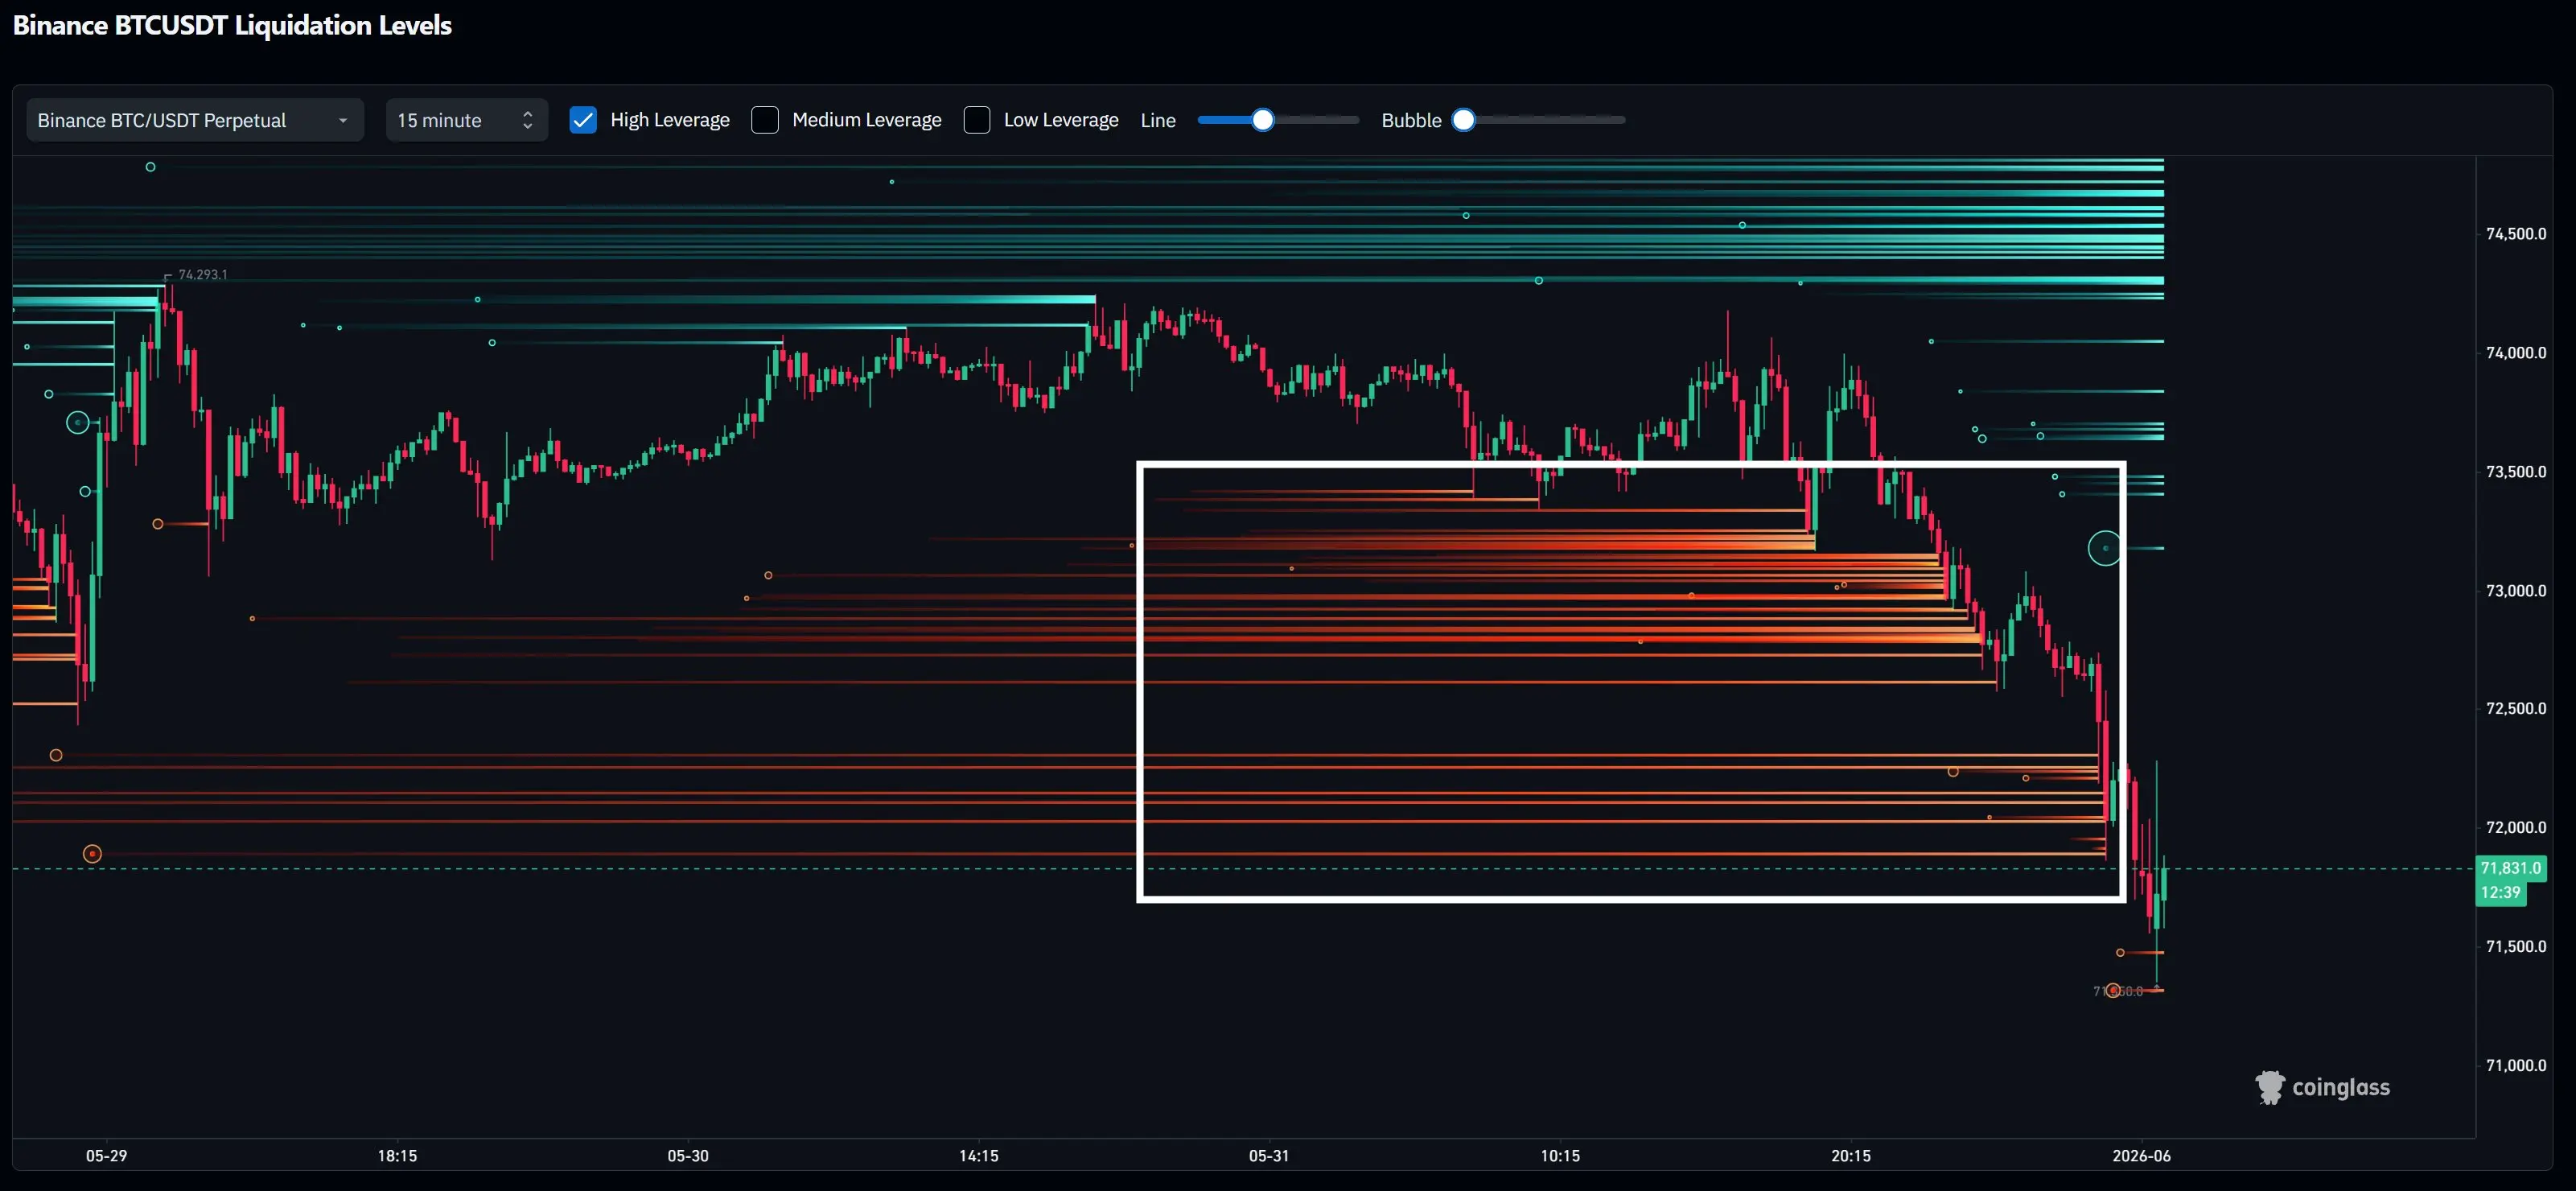
Task: Enable the Medium Leverage checkbox
Action: 765,120
